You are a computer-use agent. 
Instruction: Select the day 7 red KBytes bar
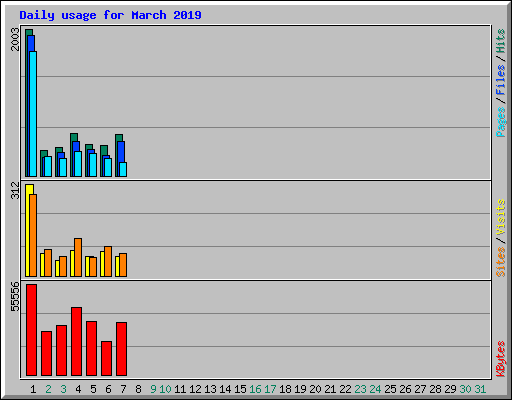point(121,349)
